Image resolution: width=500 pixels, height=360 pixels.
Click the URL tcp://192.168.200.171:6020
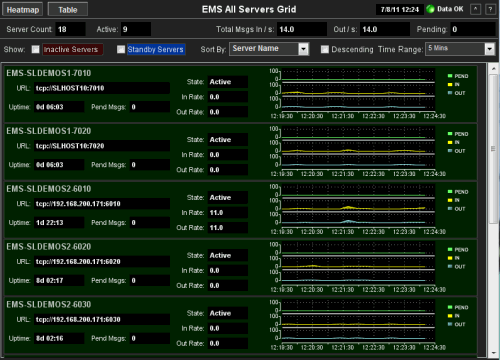[102, 261]
